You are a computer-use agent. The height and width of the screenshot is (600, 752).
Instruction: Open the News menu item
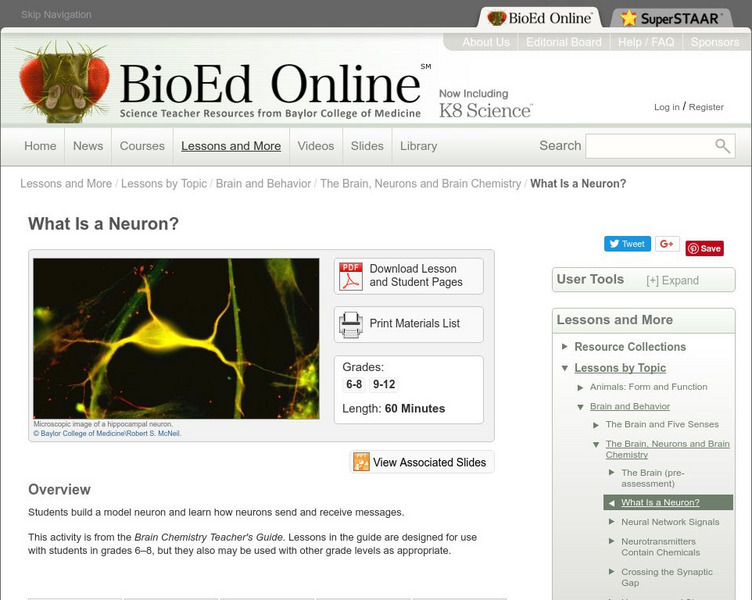tap(88, 146)
